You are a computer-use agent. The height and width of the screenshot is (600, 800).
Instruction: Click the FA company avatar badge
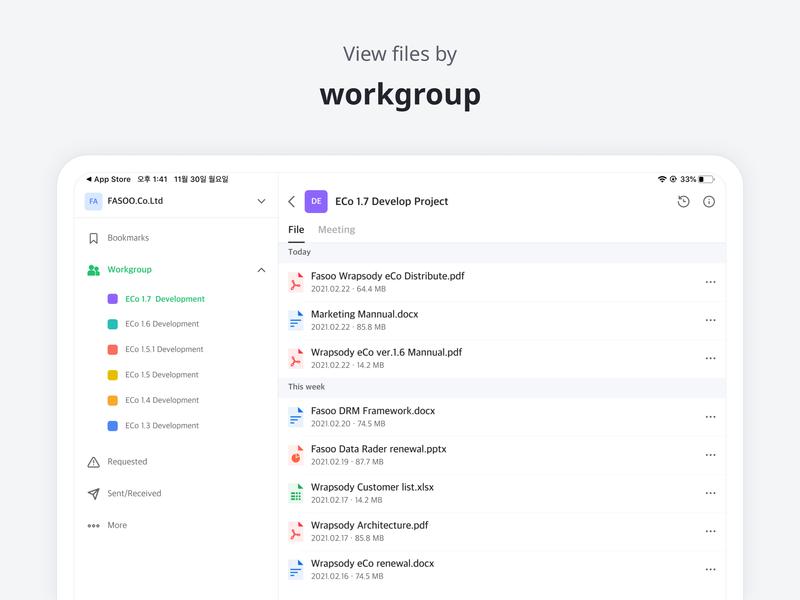(93, 201)
